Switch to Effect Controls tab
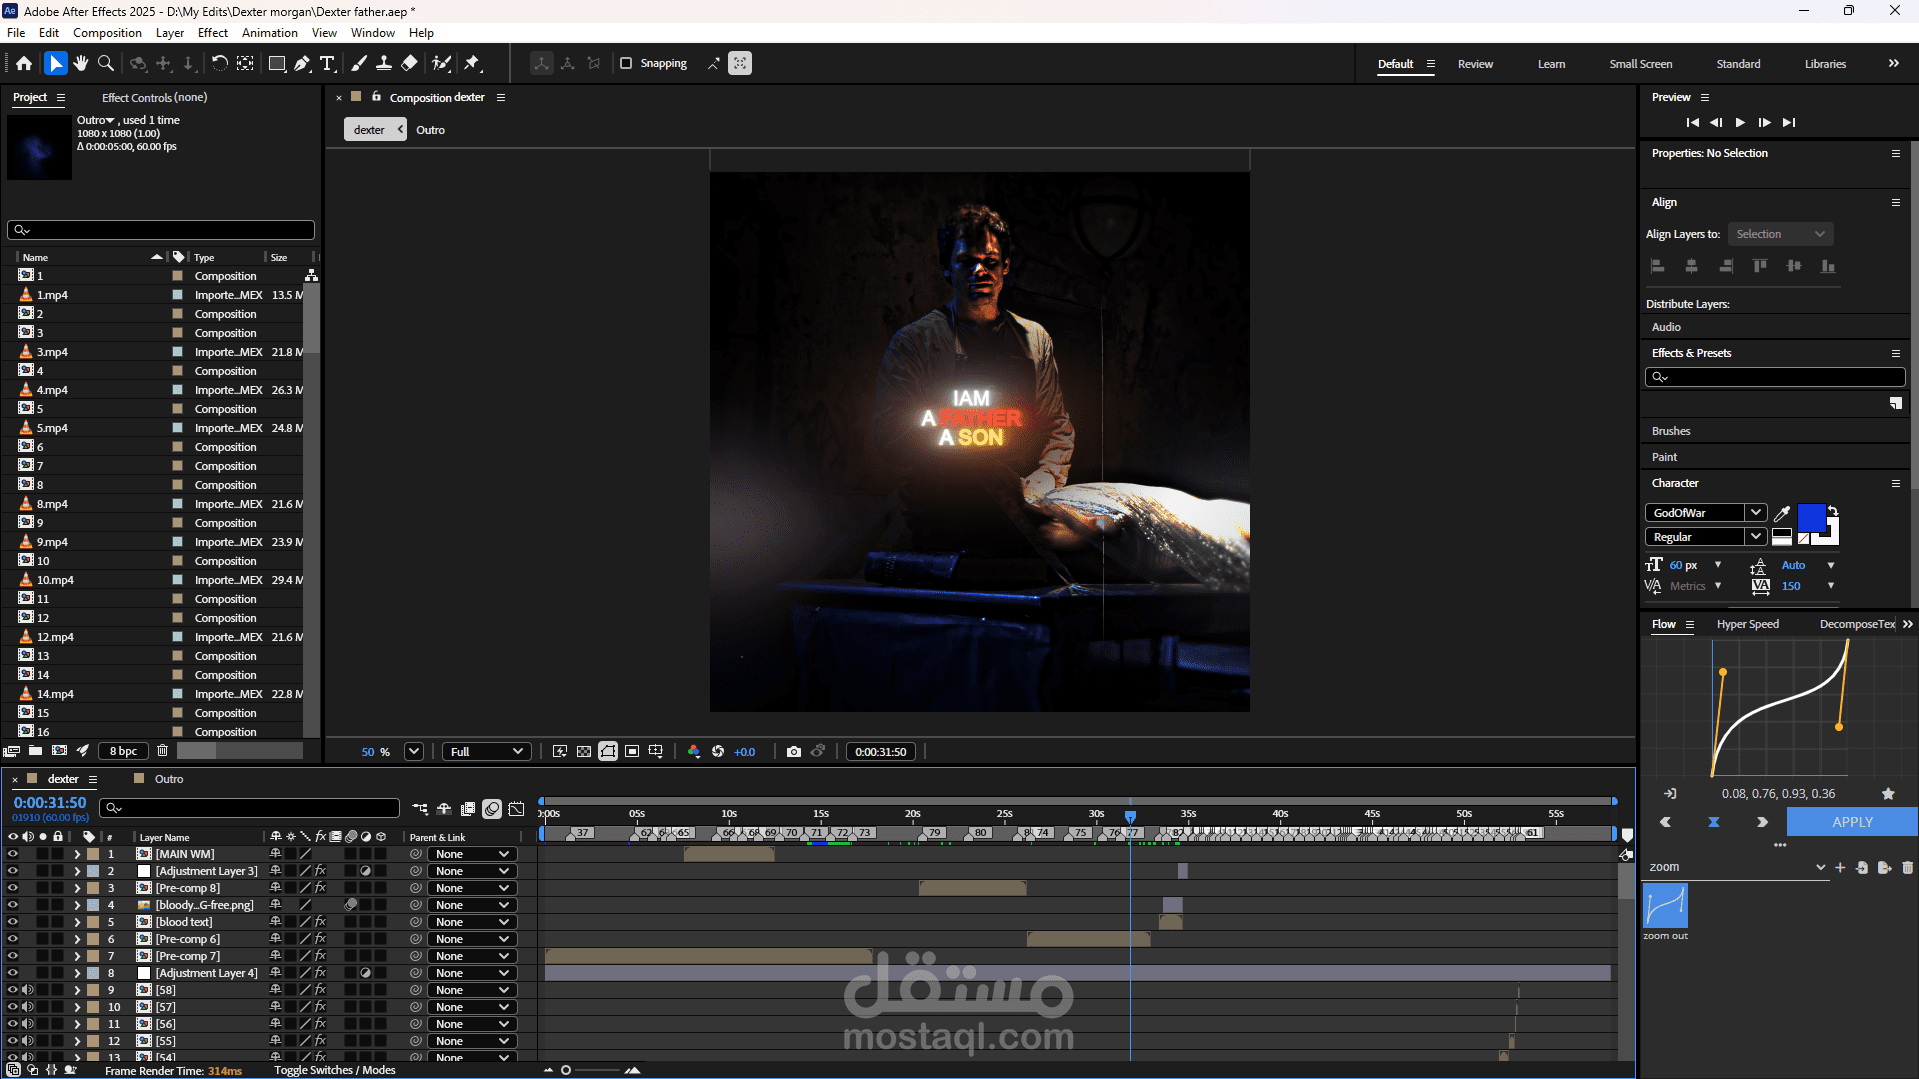Screen dimensions: 1919x1079 (154, 98)
